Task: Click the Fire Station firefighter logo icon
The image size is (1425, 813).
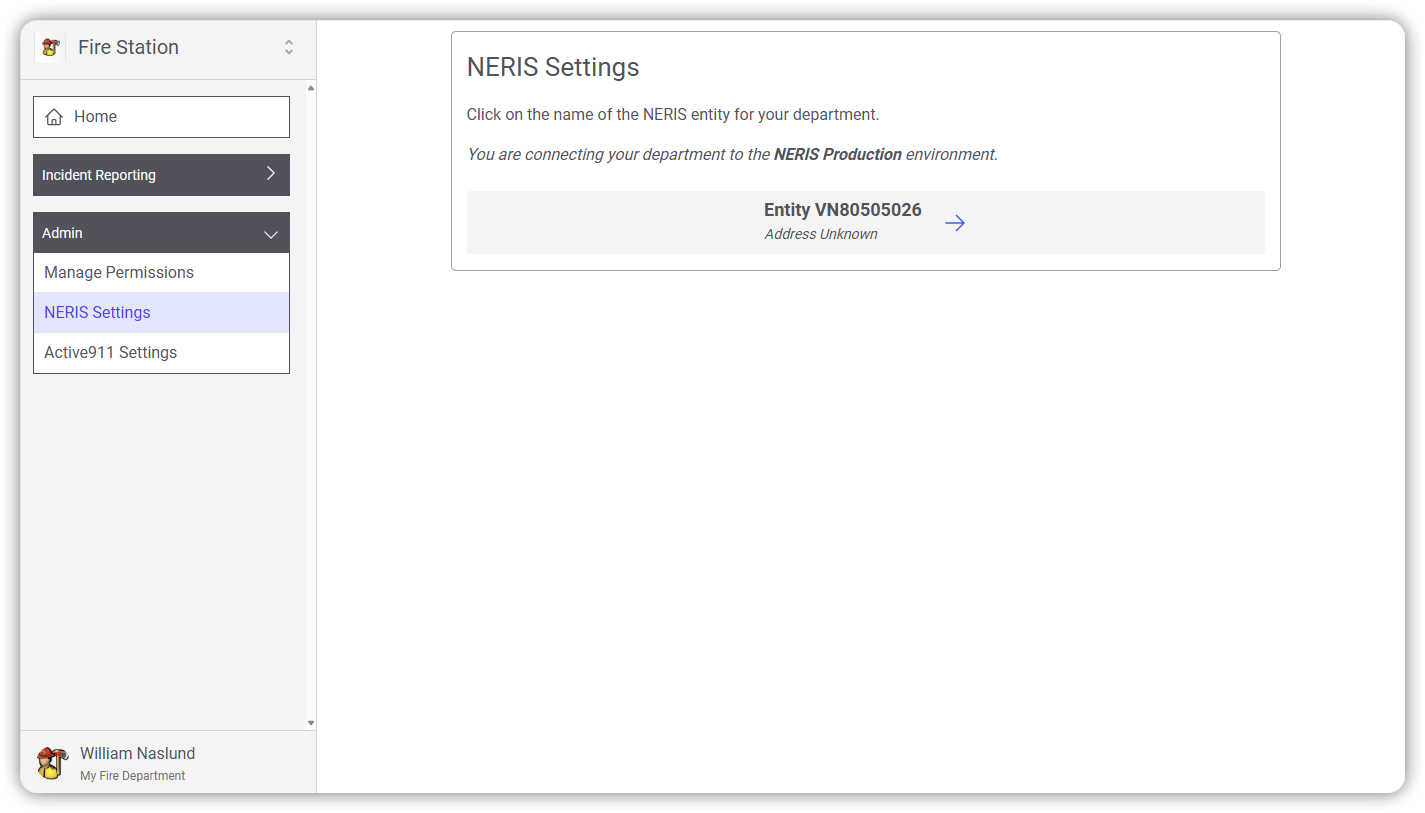Action: pyautogui.click(x=49, y=47)
